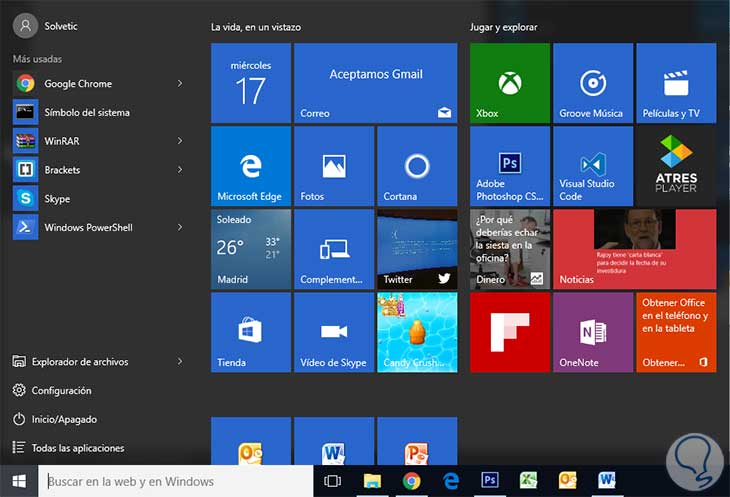
Task: Open the calendar tile showing miércoles 17
Action: (x=251, y=83)
